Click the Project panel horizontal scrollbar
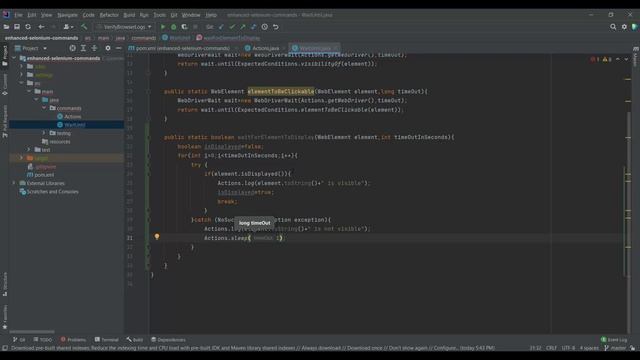Screen dimensions: 640x360 point(32,332)
